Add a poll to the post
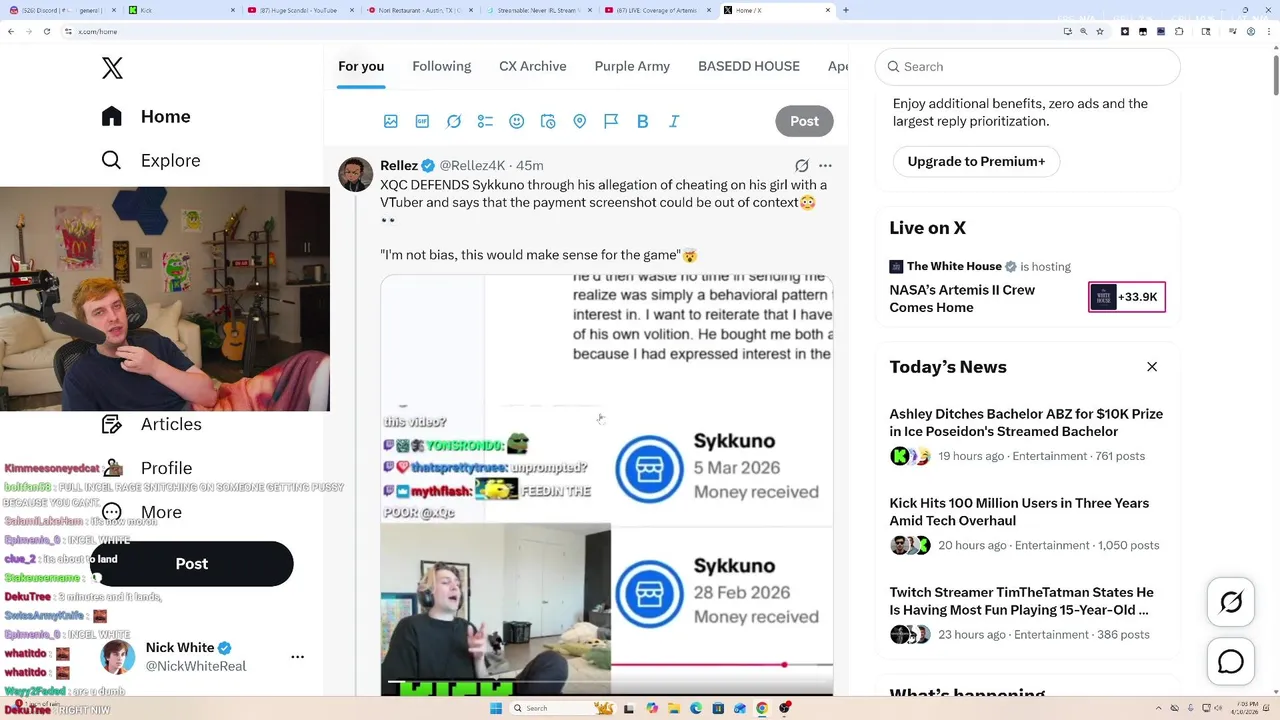The image size is (1280, 720). pos(485,121)
